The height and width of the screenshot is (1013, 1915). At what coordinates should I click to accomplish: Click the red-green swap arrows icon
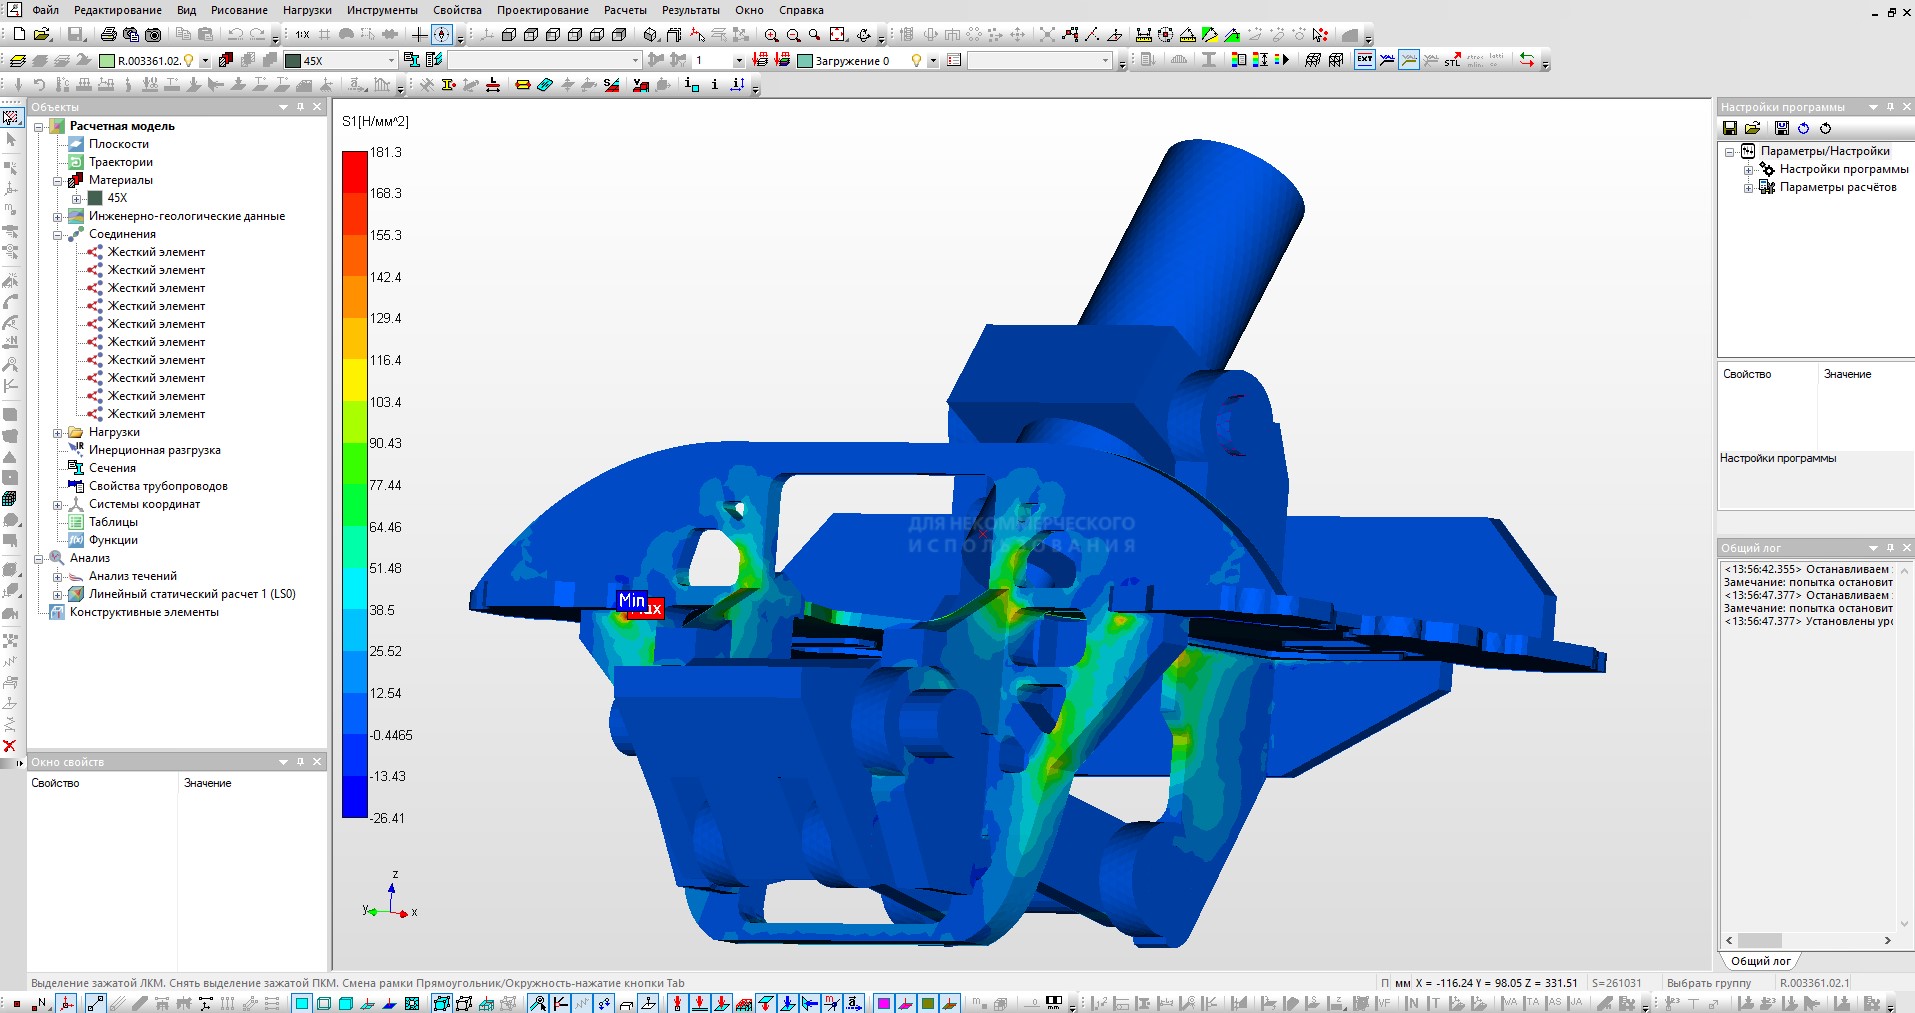[1526, 60]
